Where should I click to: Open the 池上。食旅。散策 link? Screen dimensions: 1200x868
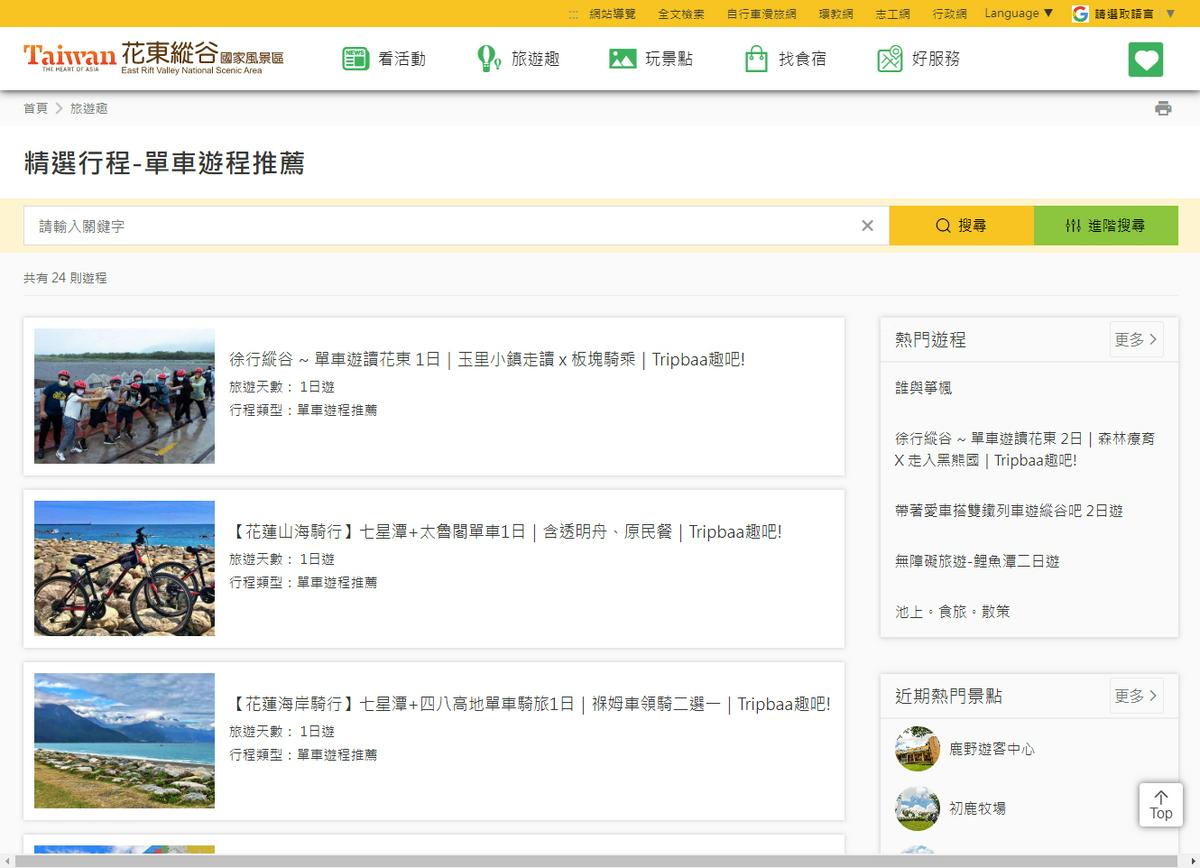click(x=952, y=611)
